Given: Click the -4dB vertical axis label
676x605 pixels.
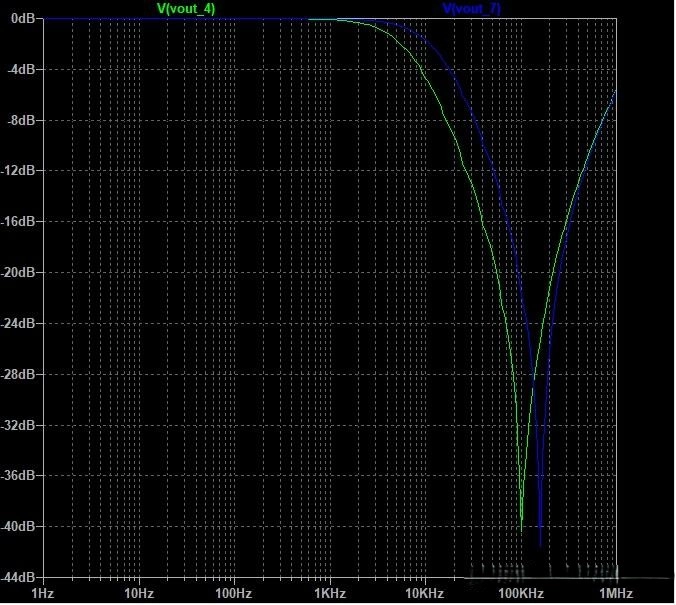Looking at the screenshot, I should [x=20, y=69].
